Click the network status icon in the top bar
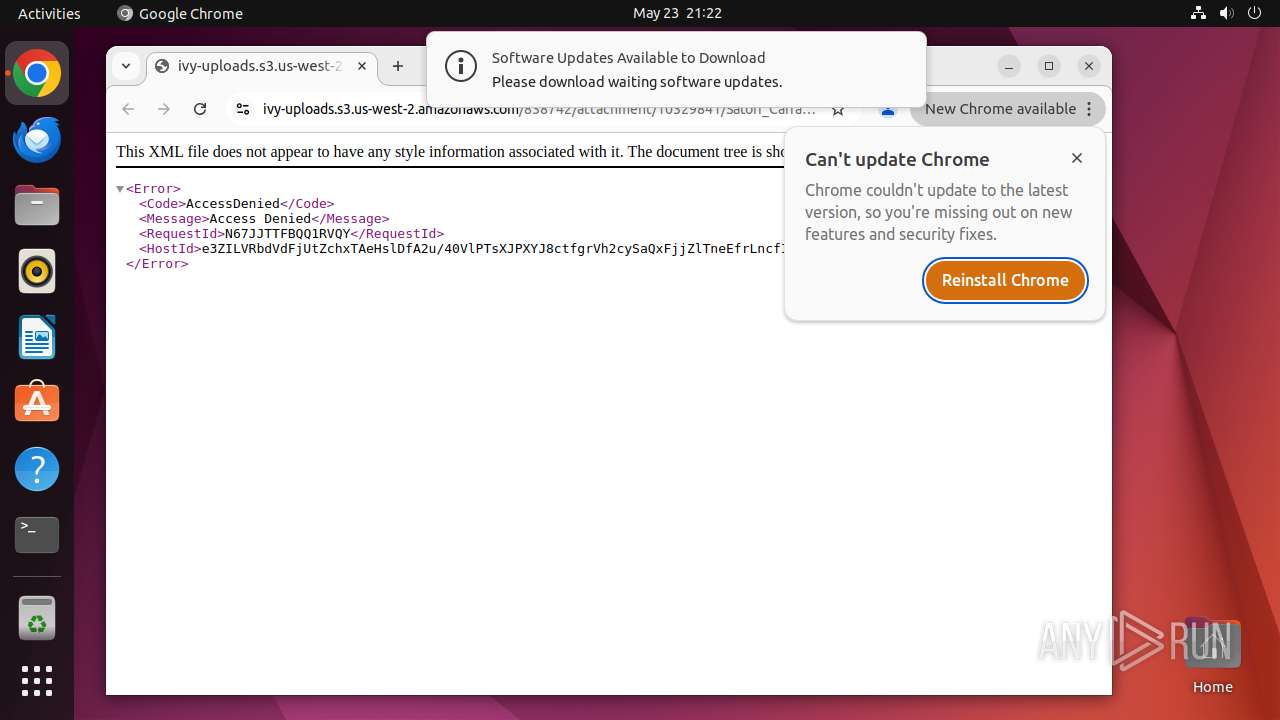 coord(1198,13)
